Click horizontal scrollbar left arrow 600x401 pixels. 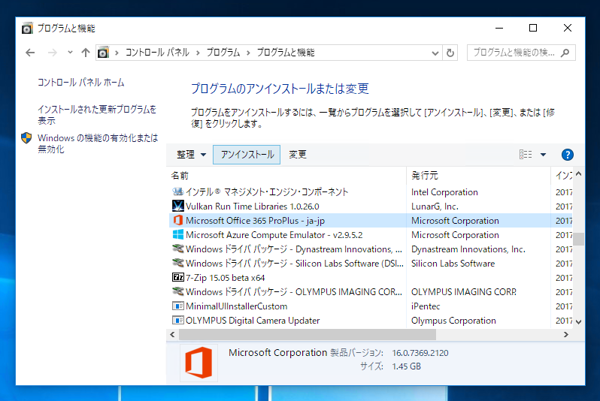tap(173, 335)
